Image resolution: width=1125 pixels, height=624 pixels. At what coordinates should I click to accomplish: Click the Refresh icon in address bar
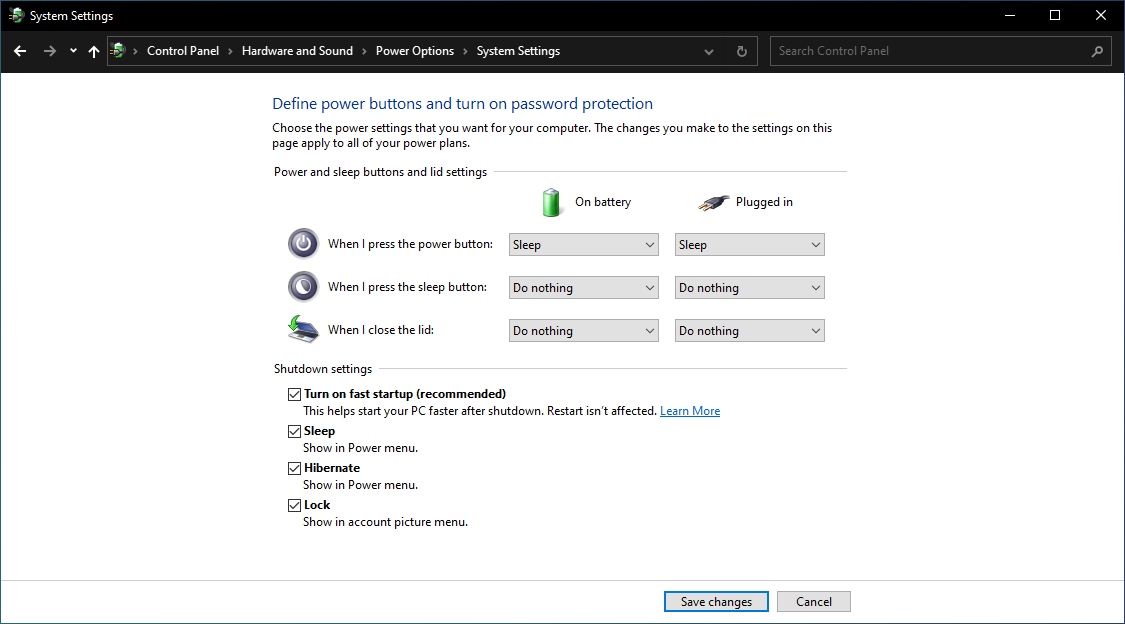741,51
